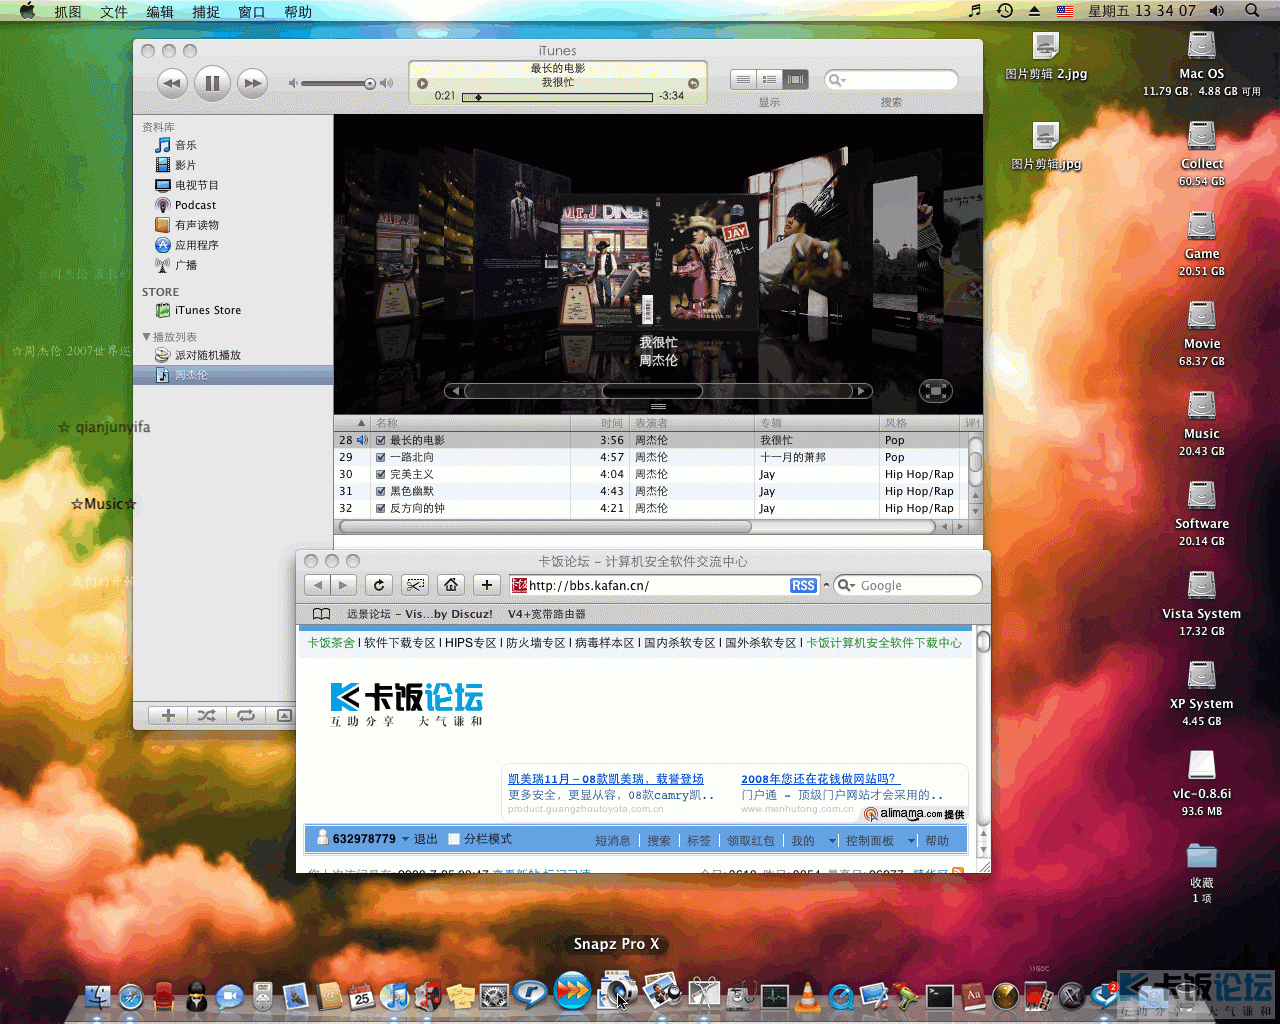Viewport: 1280px width, 1024px height.
Task: Uncheck song 一路北向
Action: coord(380,457)
